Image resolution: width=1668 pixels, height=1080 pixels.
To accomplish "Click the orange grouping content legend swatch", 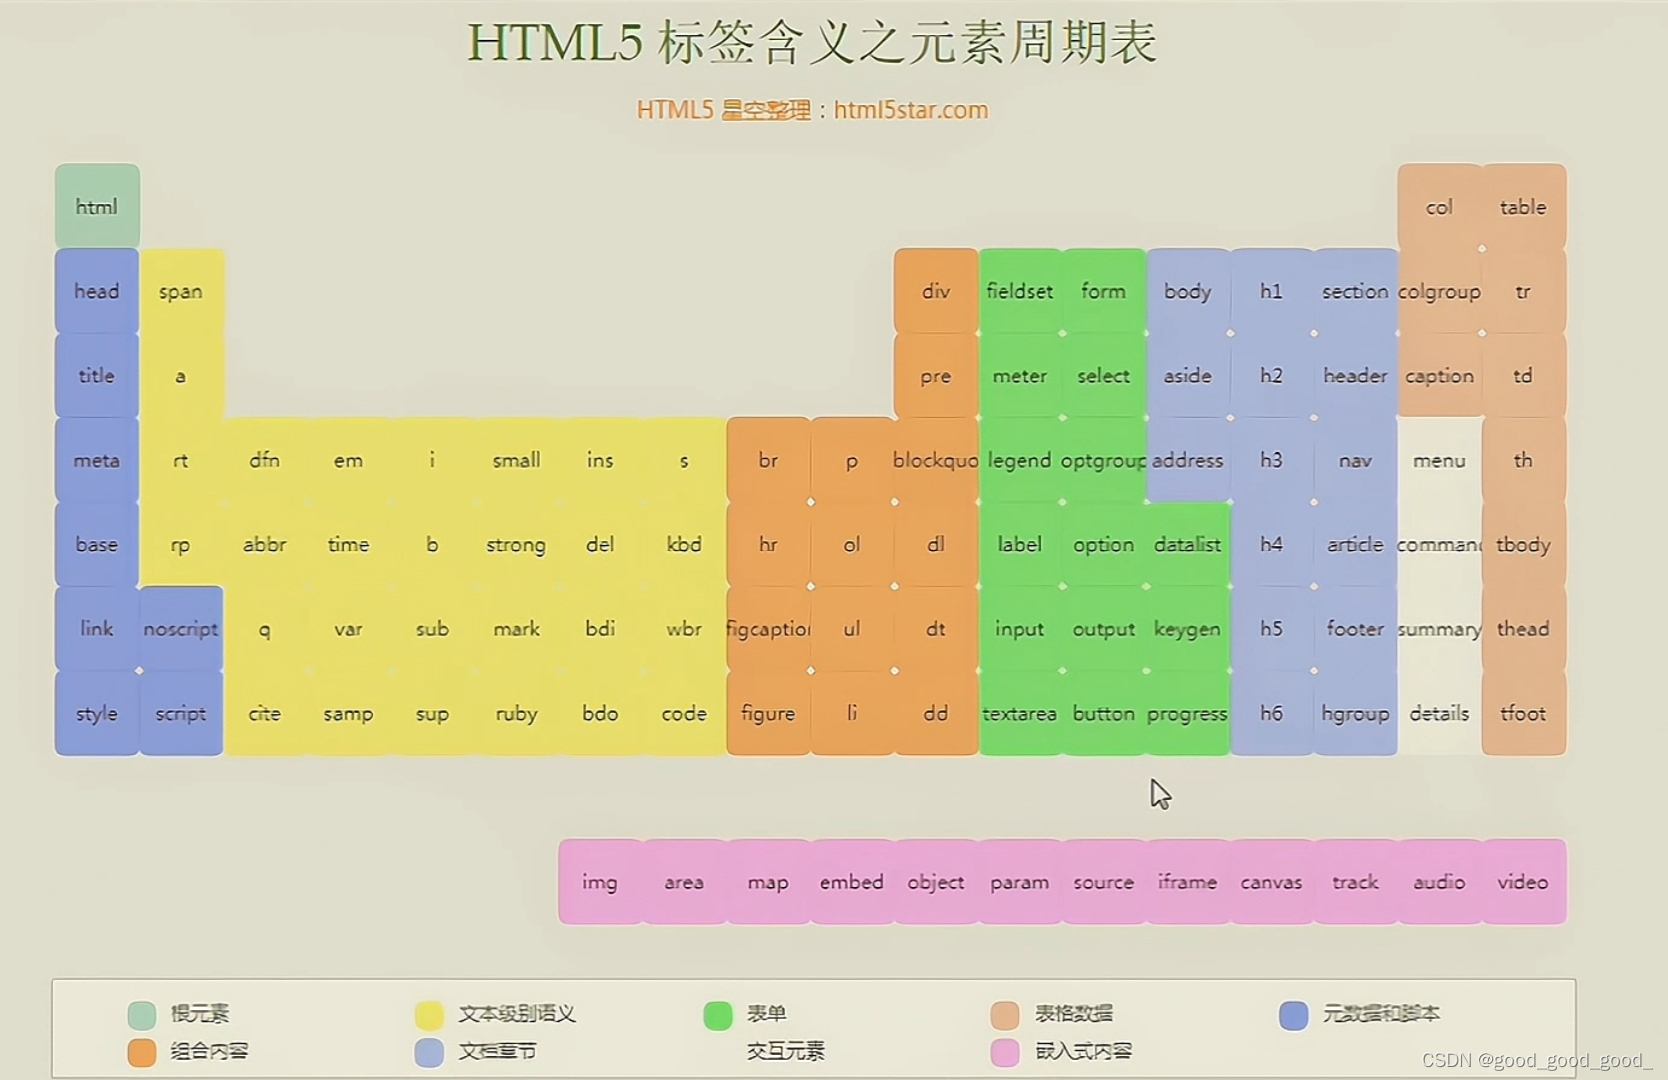I will pos(142,1052).
